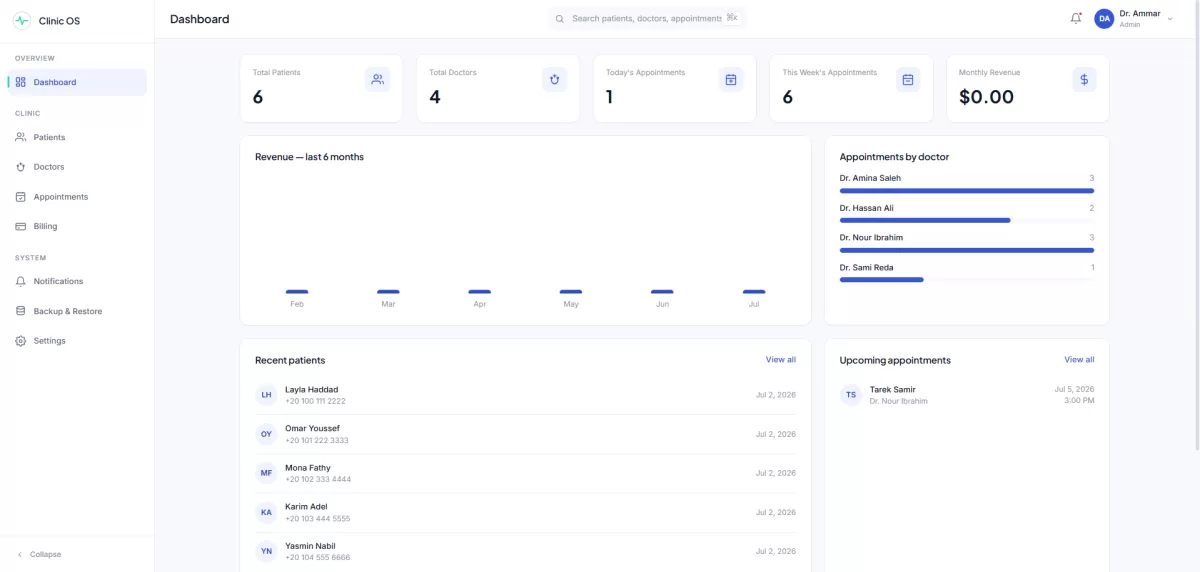
Task: Open the Billing menu item
Action: (x=77, y=226)
